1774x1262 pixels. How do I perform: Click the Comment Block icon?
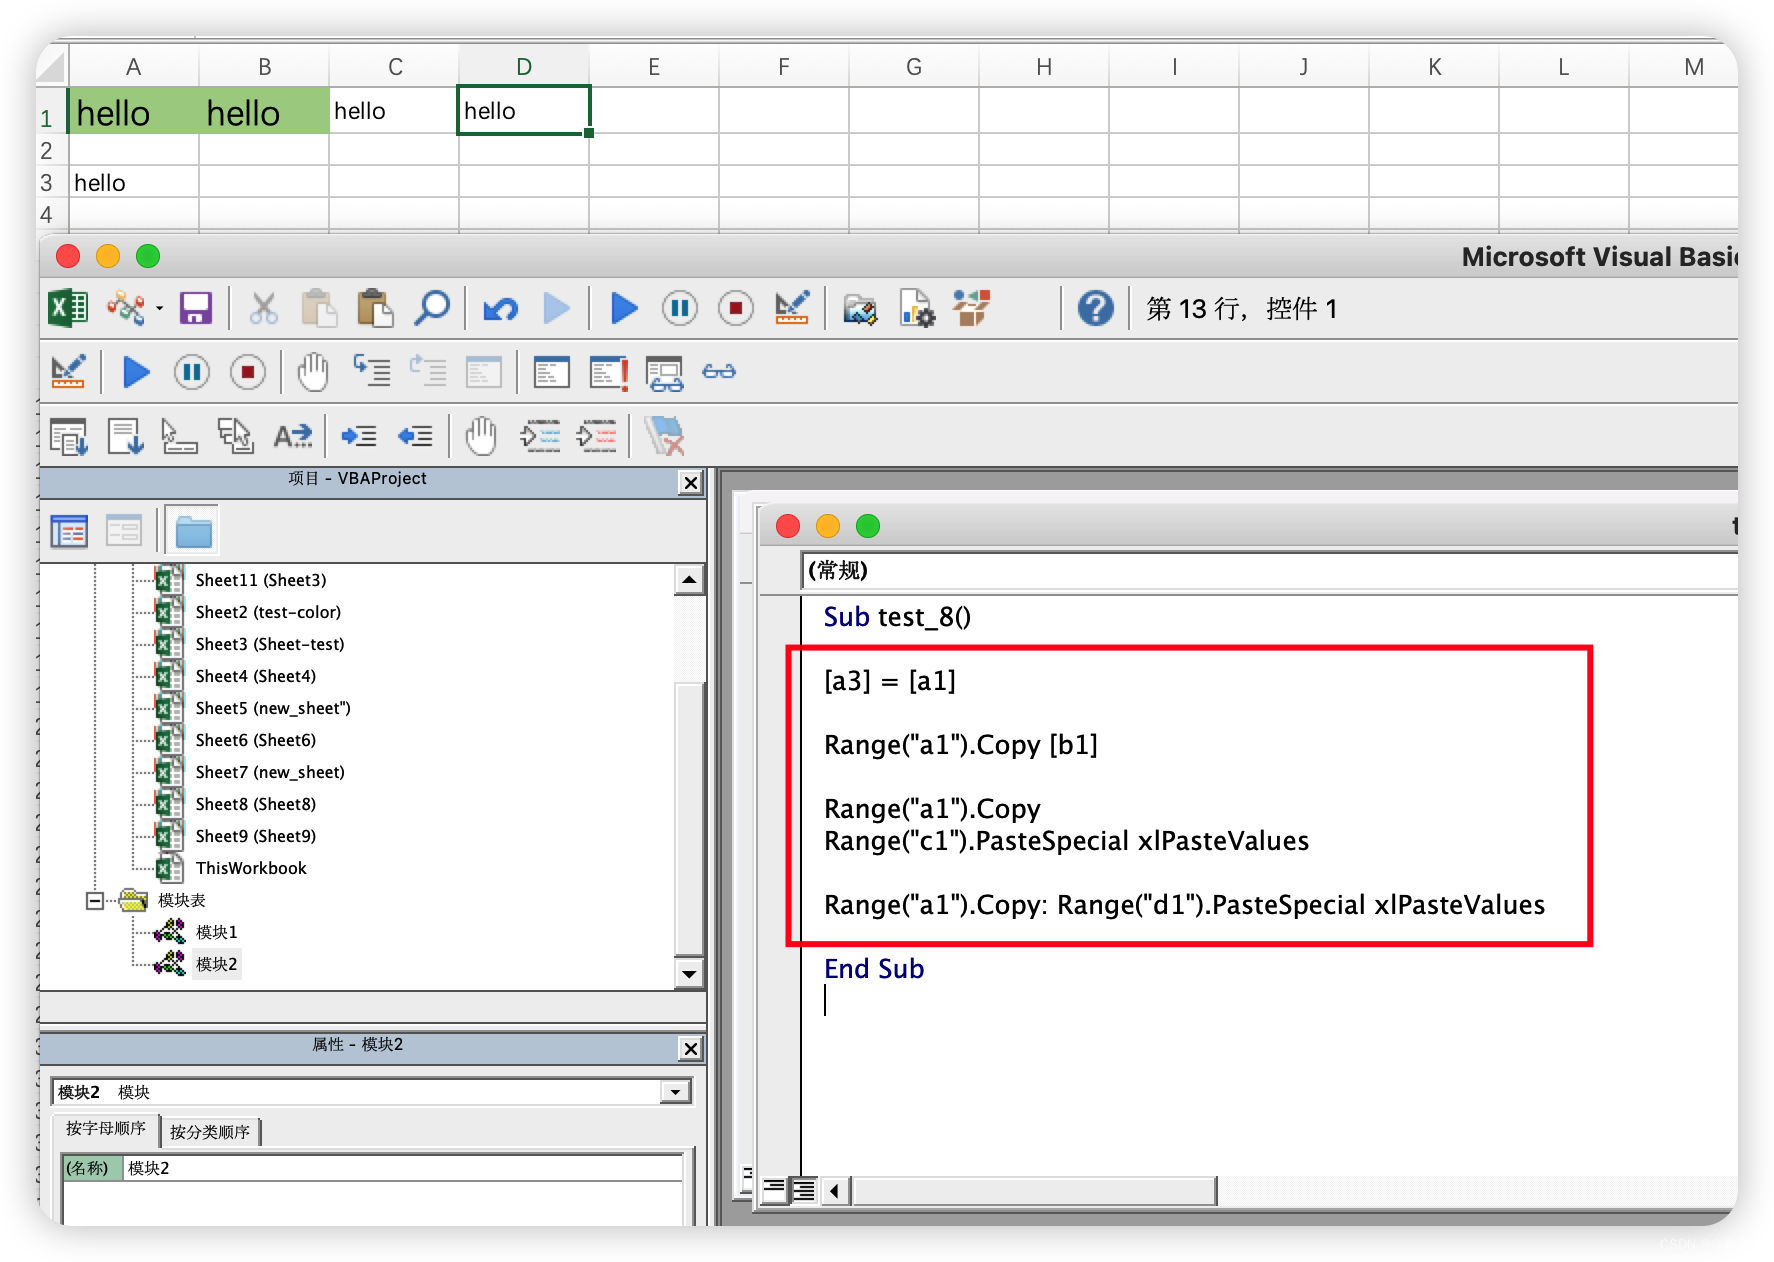point(540,436)
